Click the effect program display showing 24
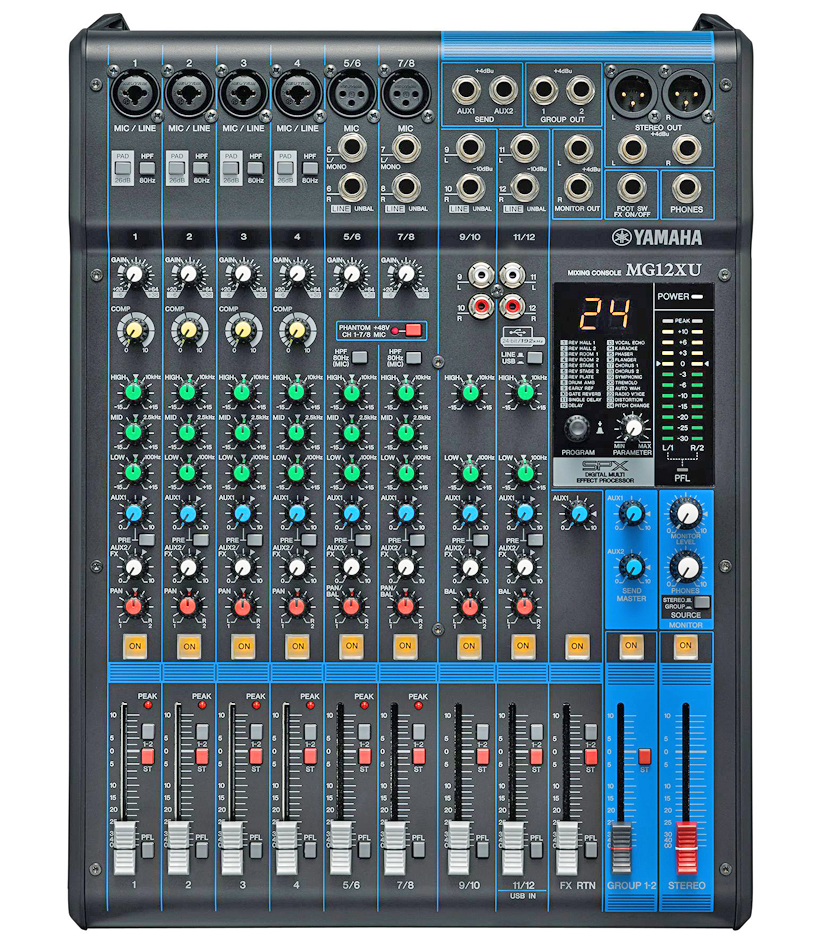This screenshot has width=820, height=948. click(x=605, y=313)
